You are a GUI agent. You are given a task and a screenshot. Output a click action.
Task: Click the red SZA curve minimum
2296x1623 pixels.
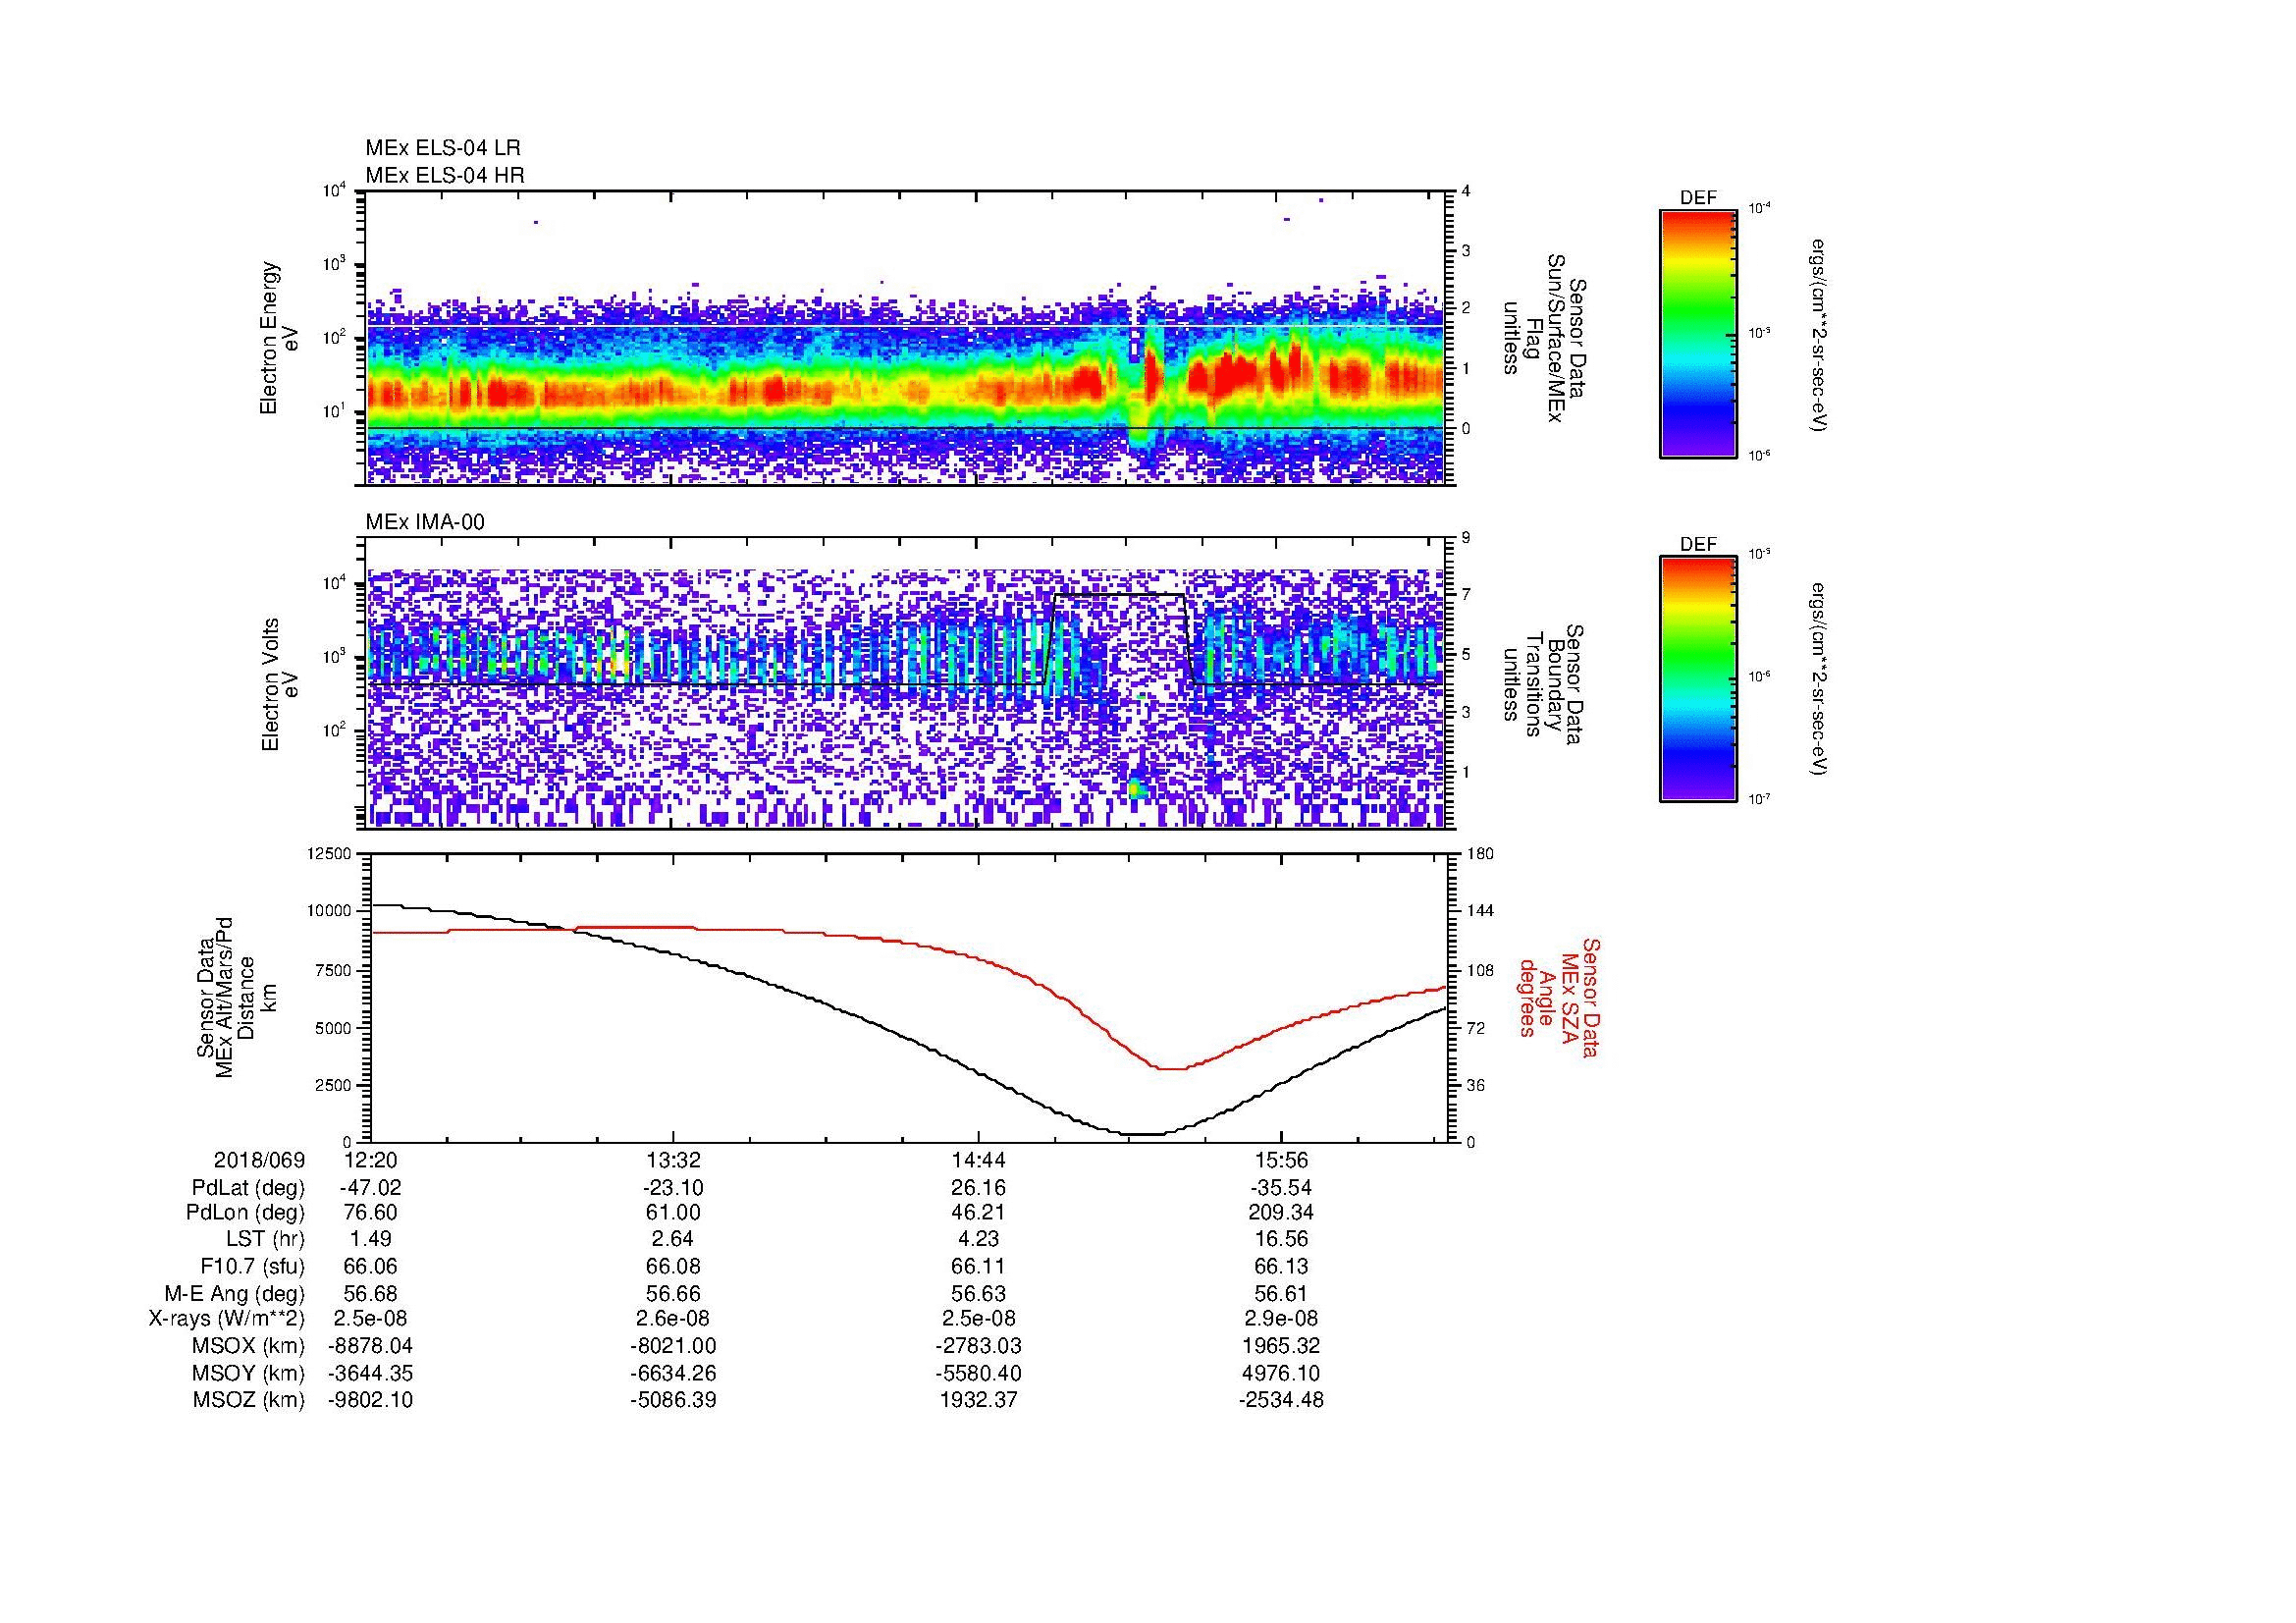[1172, 1068]
